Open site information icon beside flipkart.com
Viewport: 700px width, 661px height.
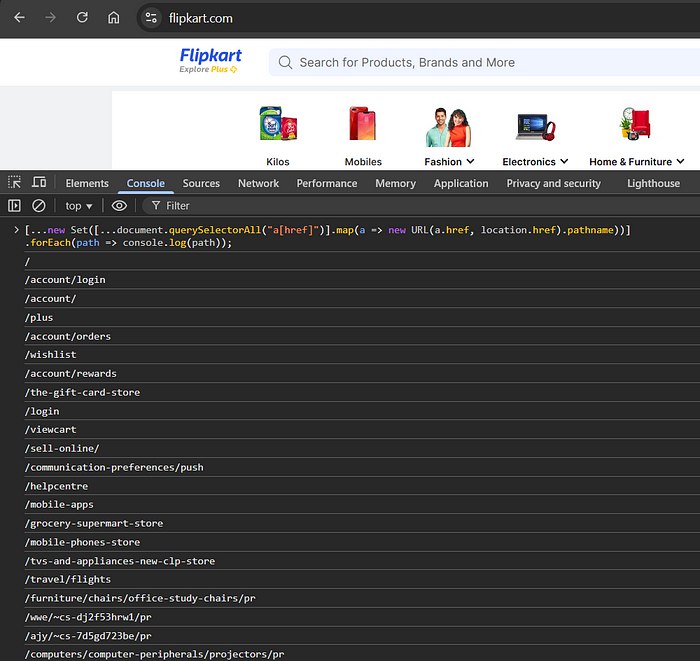click(151, 18)
